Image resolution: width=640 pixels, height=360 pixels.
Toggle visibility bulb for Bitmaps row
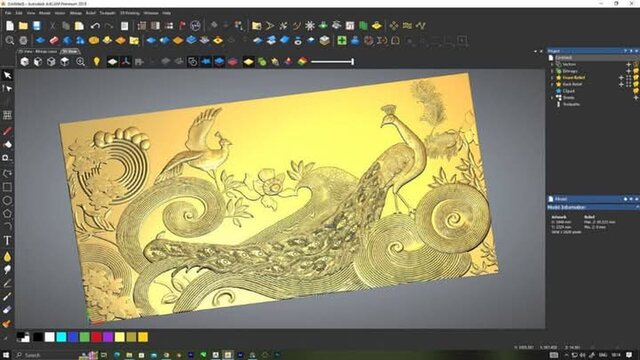point(636,71)
